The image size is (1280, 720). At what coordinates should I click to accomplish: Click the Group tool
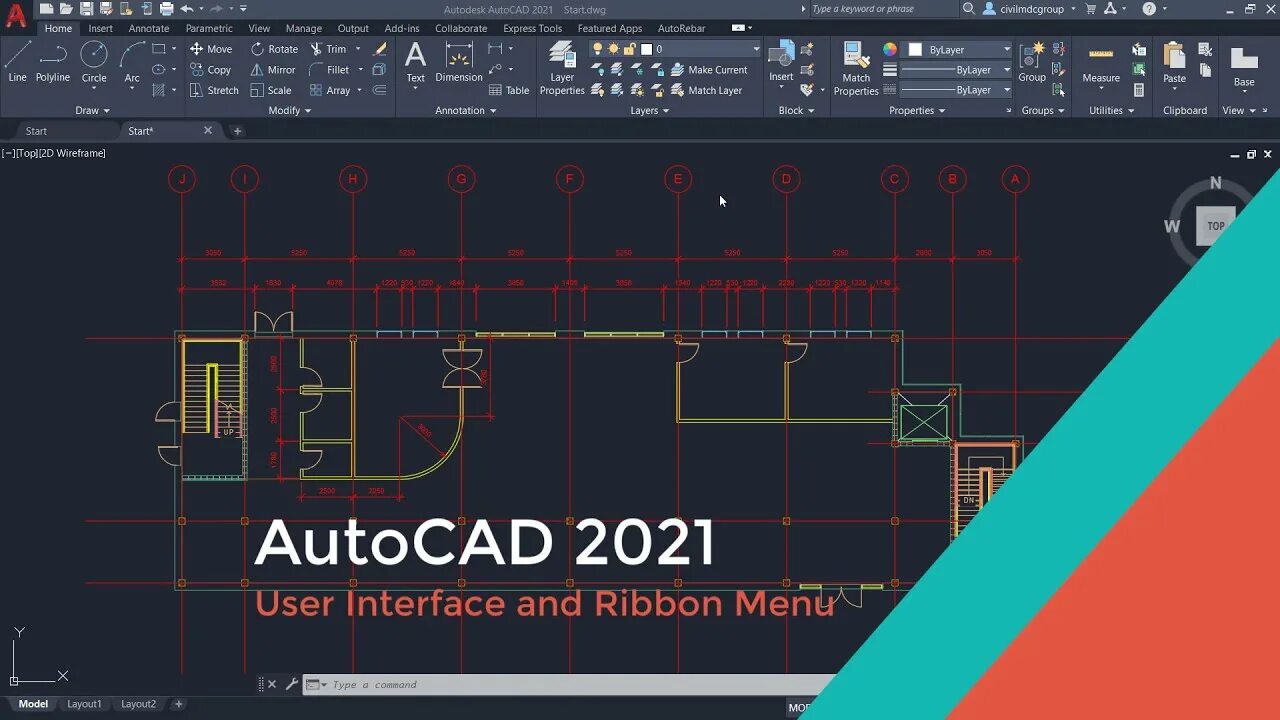[x=1032, y=62]
